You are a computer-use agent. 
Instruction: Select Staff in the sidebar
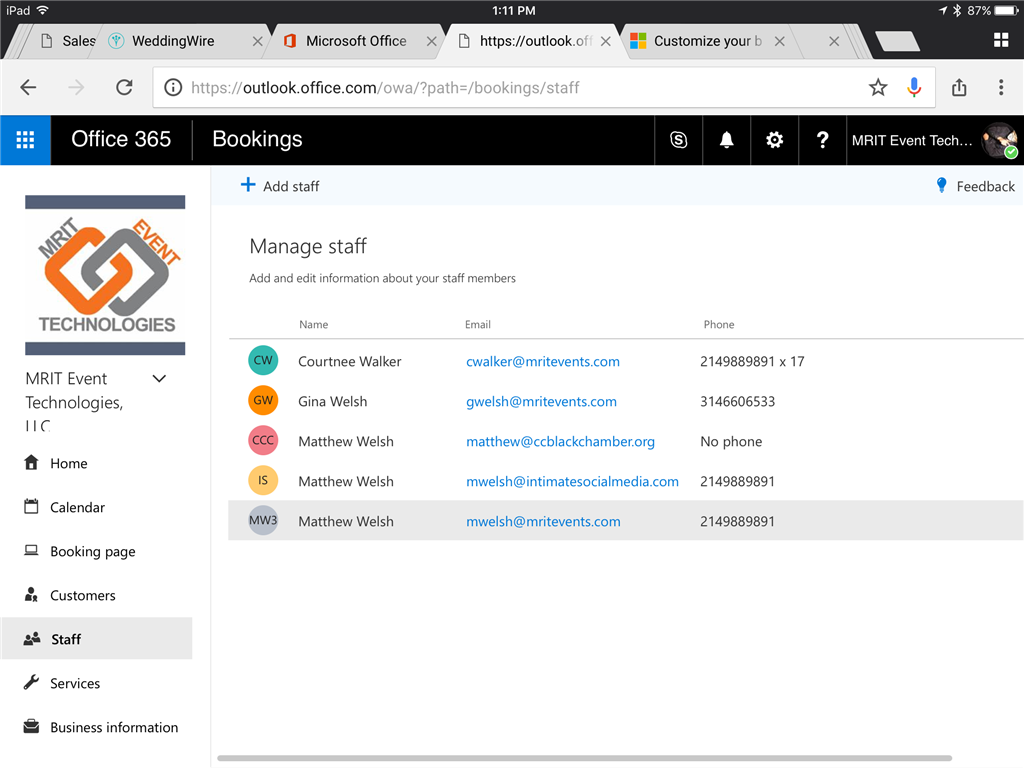[x=97, y=639]
